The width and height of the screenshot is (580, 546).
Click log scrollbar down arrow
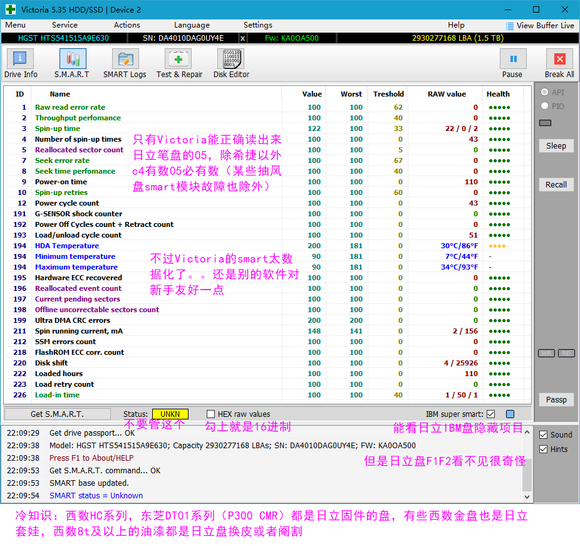coord(527,497)
